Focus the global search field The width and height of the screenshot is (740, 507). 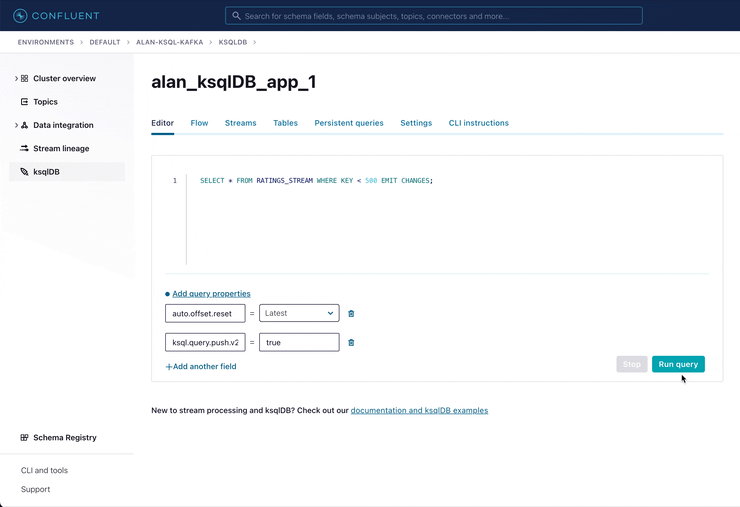coord(434,16)
